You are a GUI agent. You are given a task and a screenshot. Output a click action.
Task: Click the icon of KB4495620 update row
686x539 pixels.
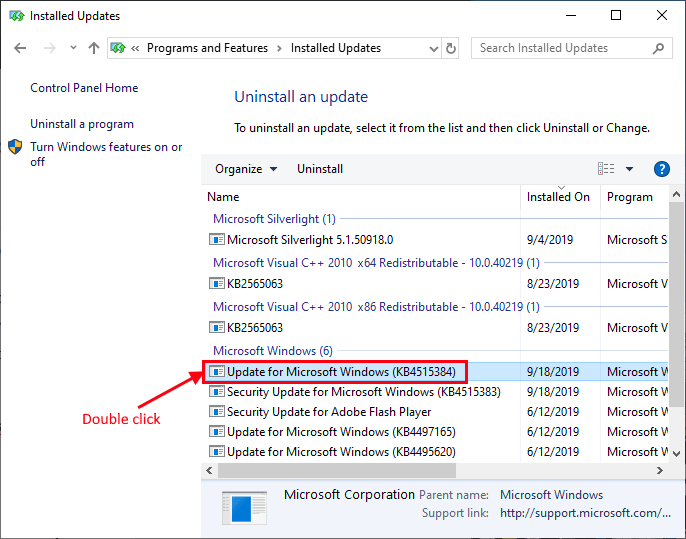point(217,452)
